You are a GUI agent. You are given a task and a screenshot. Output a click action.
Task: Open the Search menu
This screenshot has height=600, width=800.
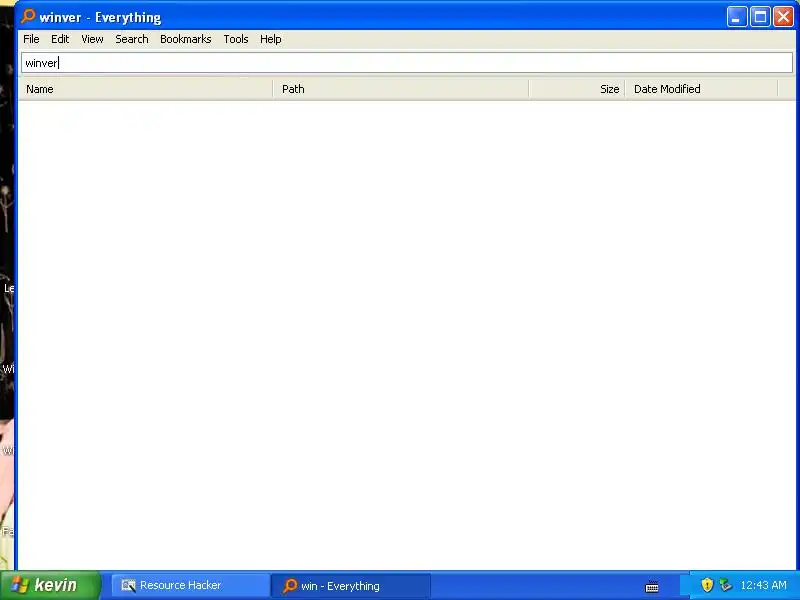pos(132,39)
